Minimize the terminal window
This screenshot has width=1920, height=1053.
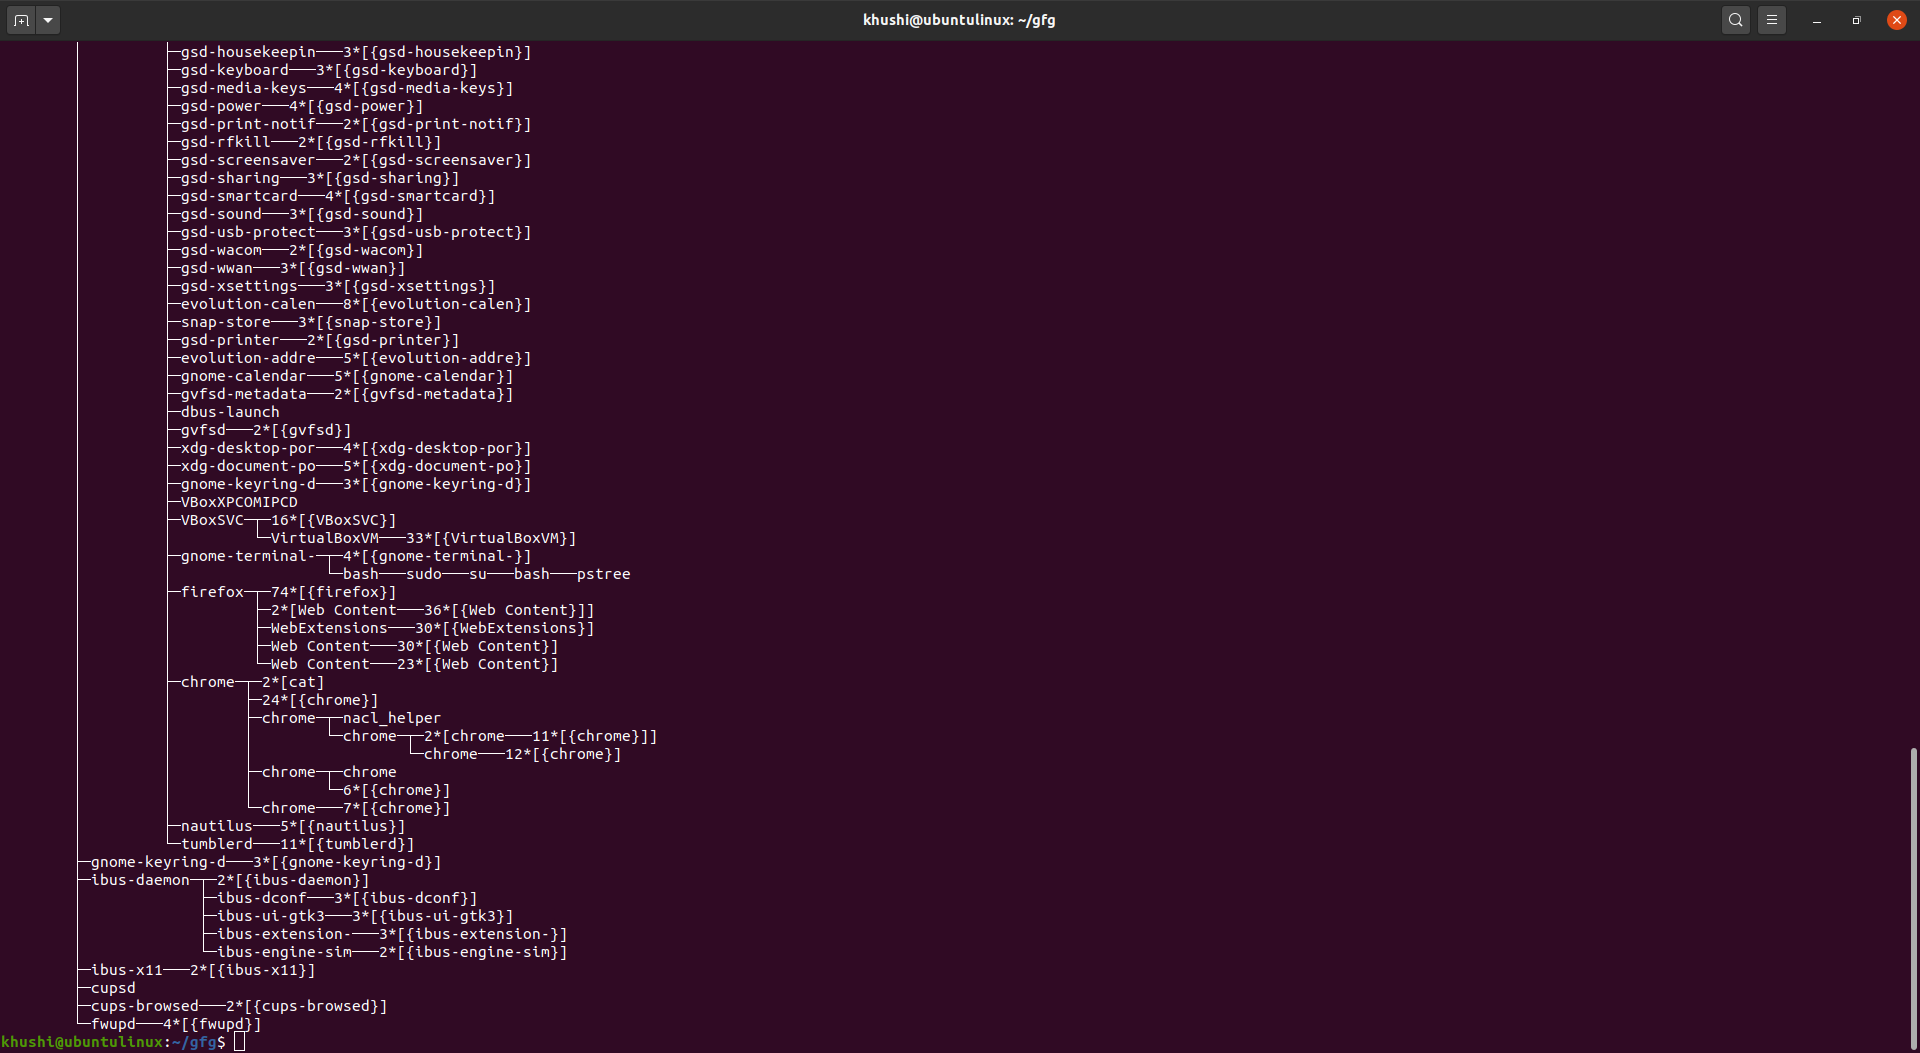tap(1817, 20)
